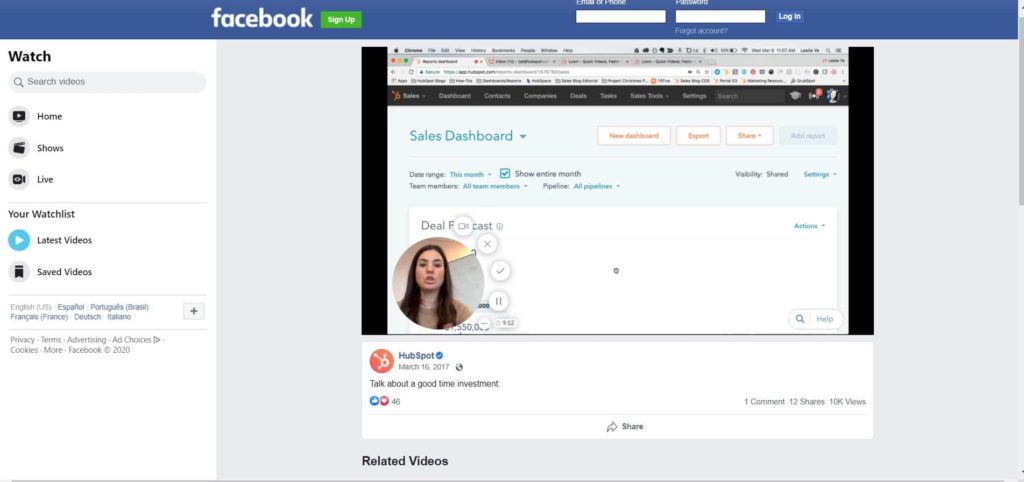Click the Add report button
This screenshot has width=1024, height=482.
click(x=808, y=136)
